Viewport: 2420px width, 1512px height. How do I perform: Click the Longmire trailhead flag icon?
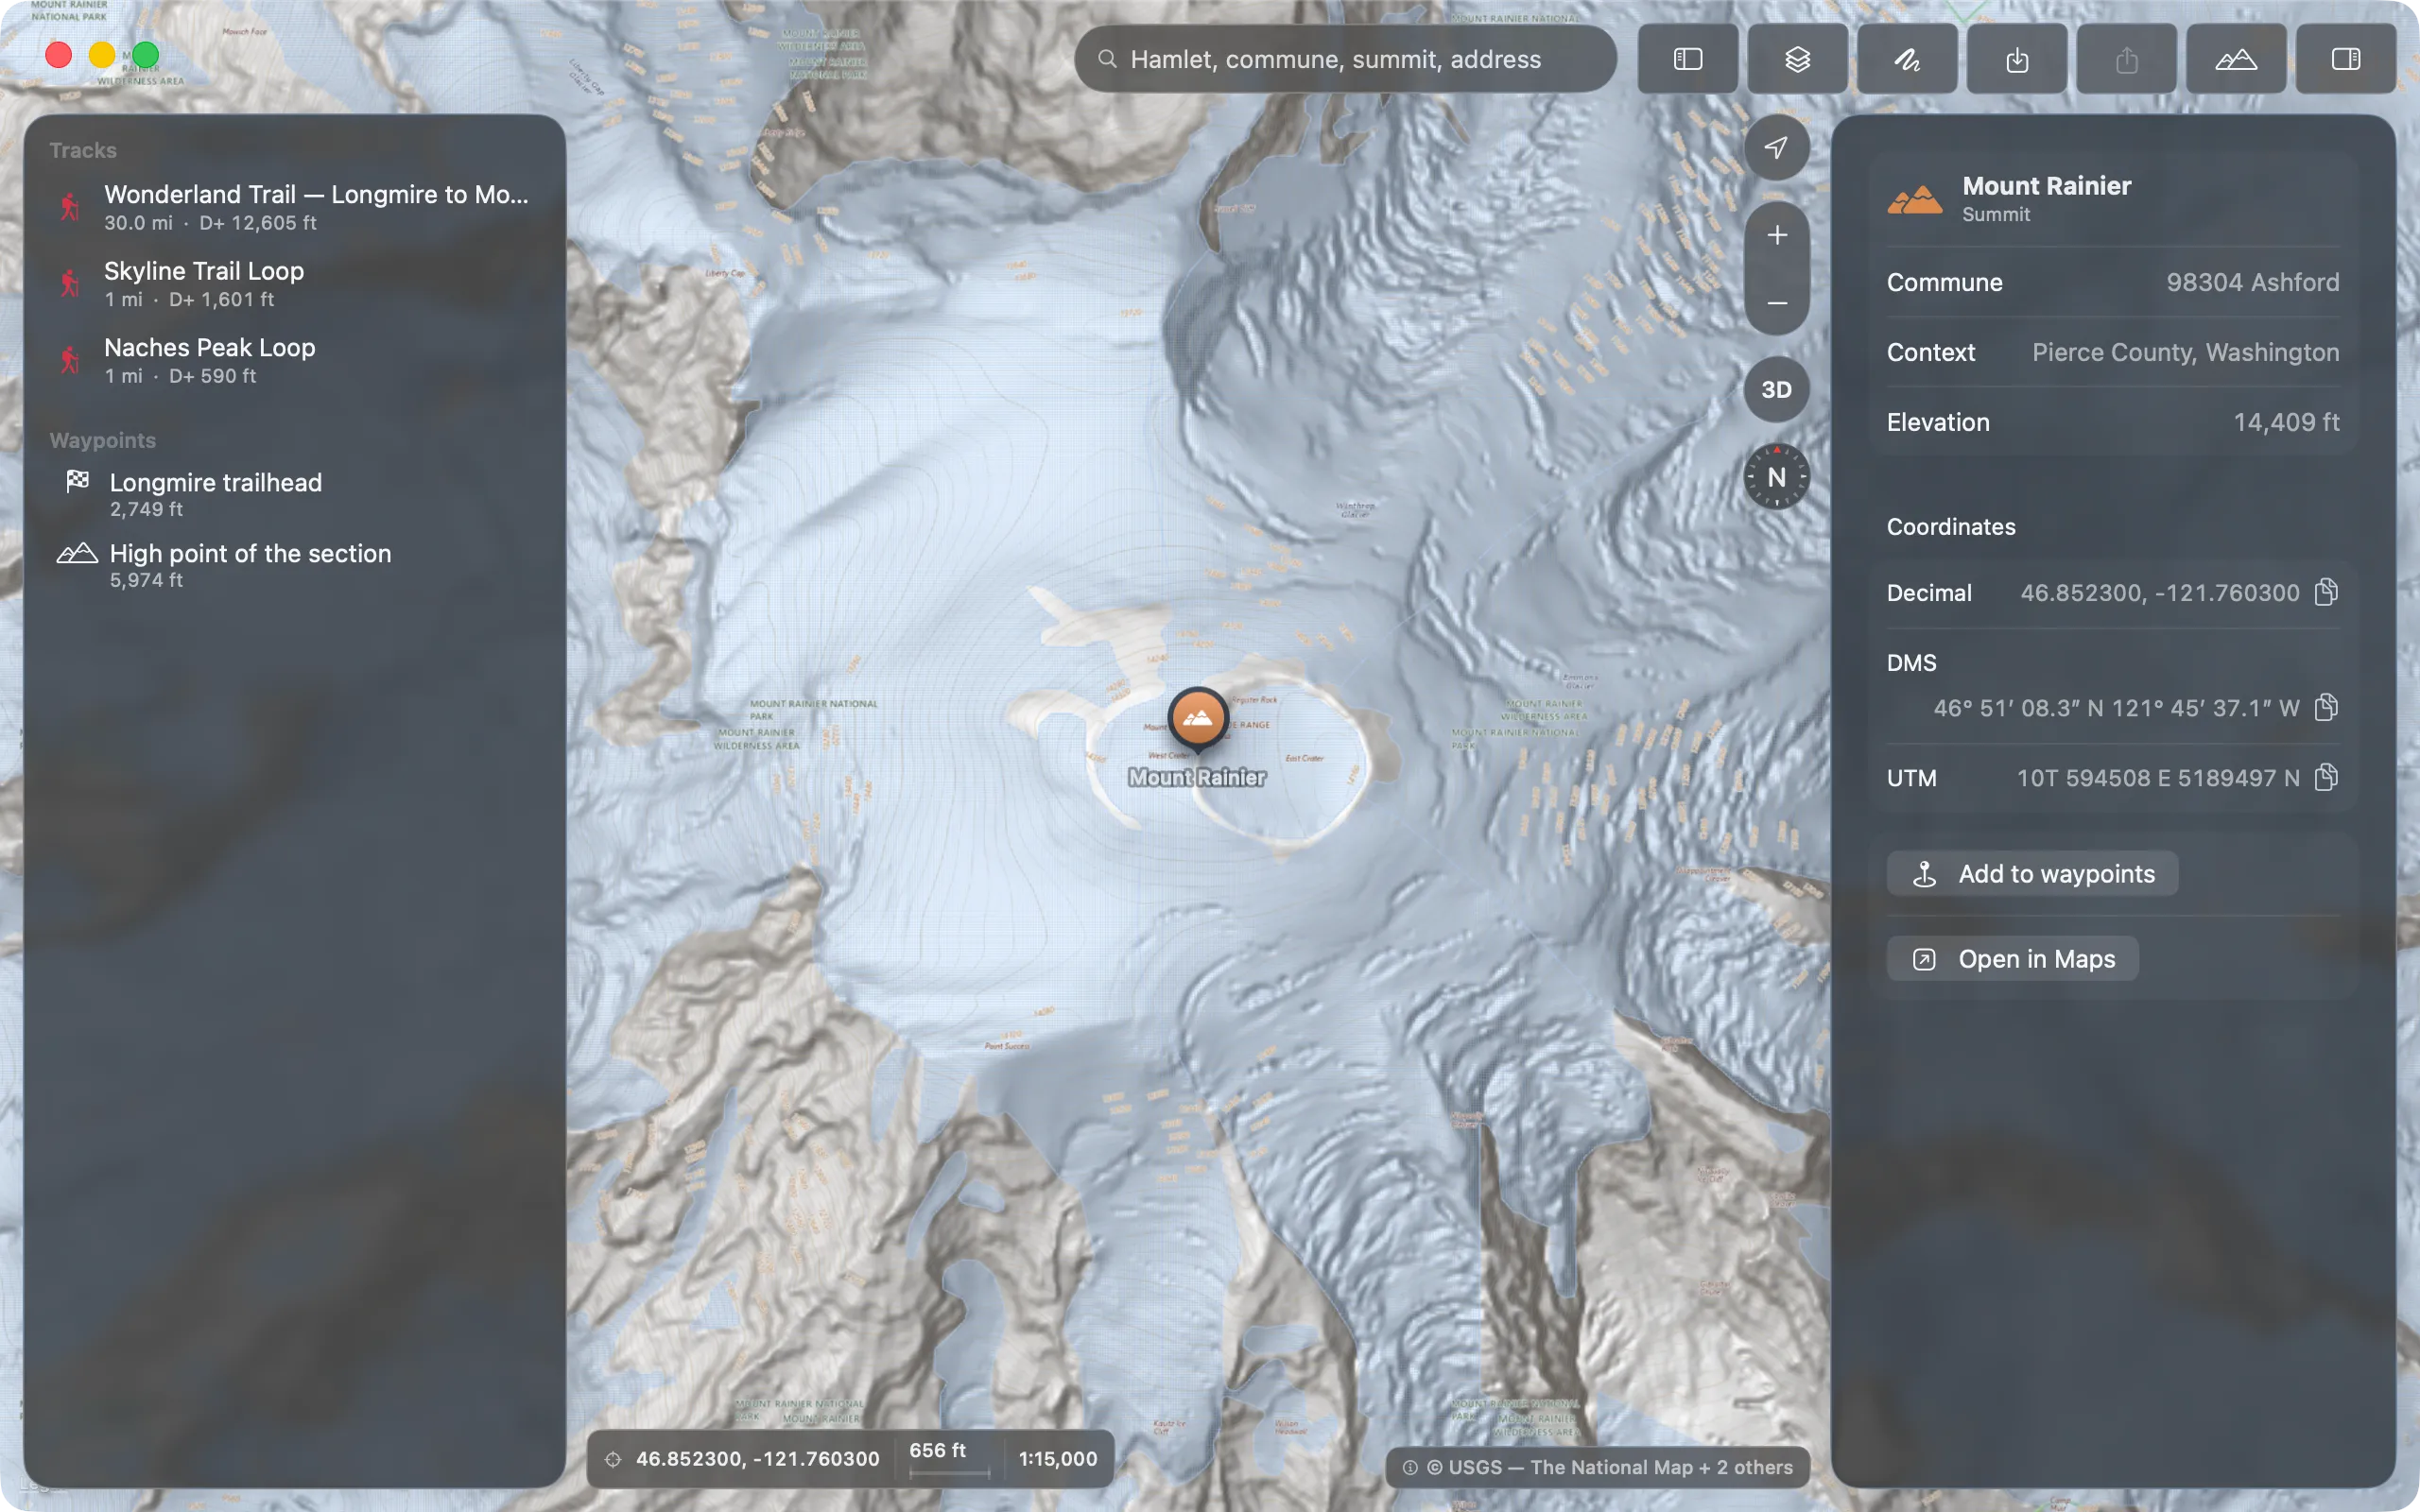[77, 482]
